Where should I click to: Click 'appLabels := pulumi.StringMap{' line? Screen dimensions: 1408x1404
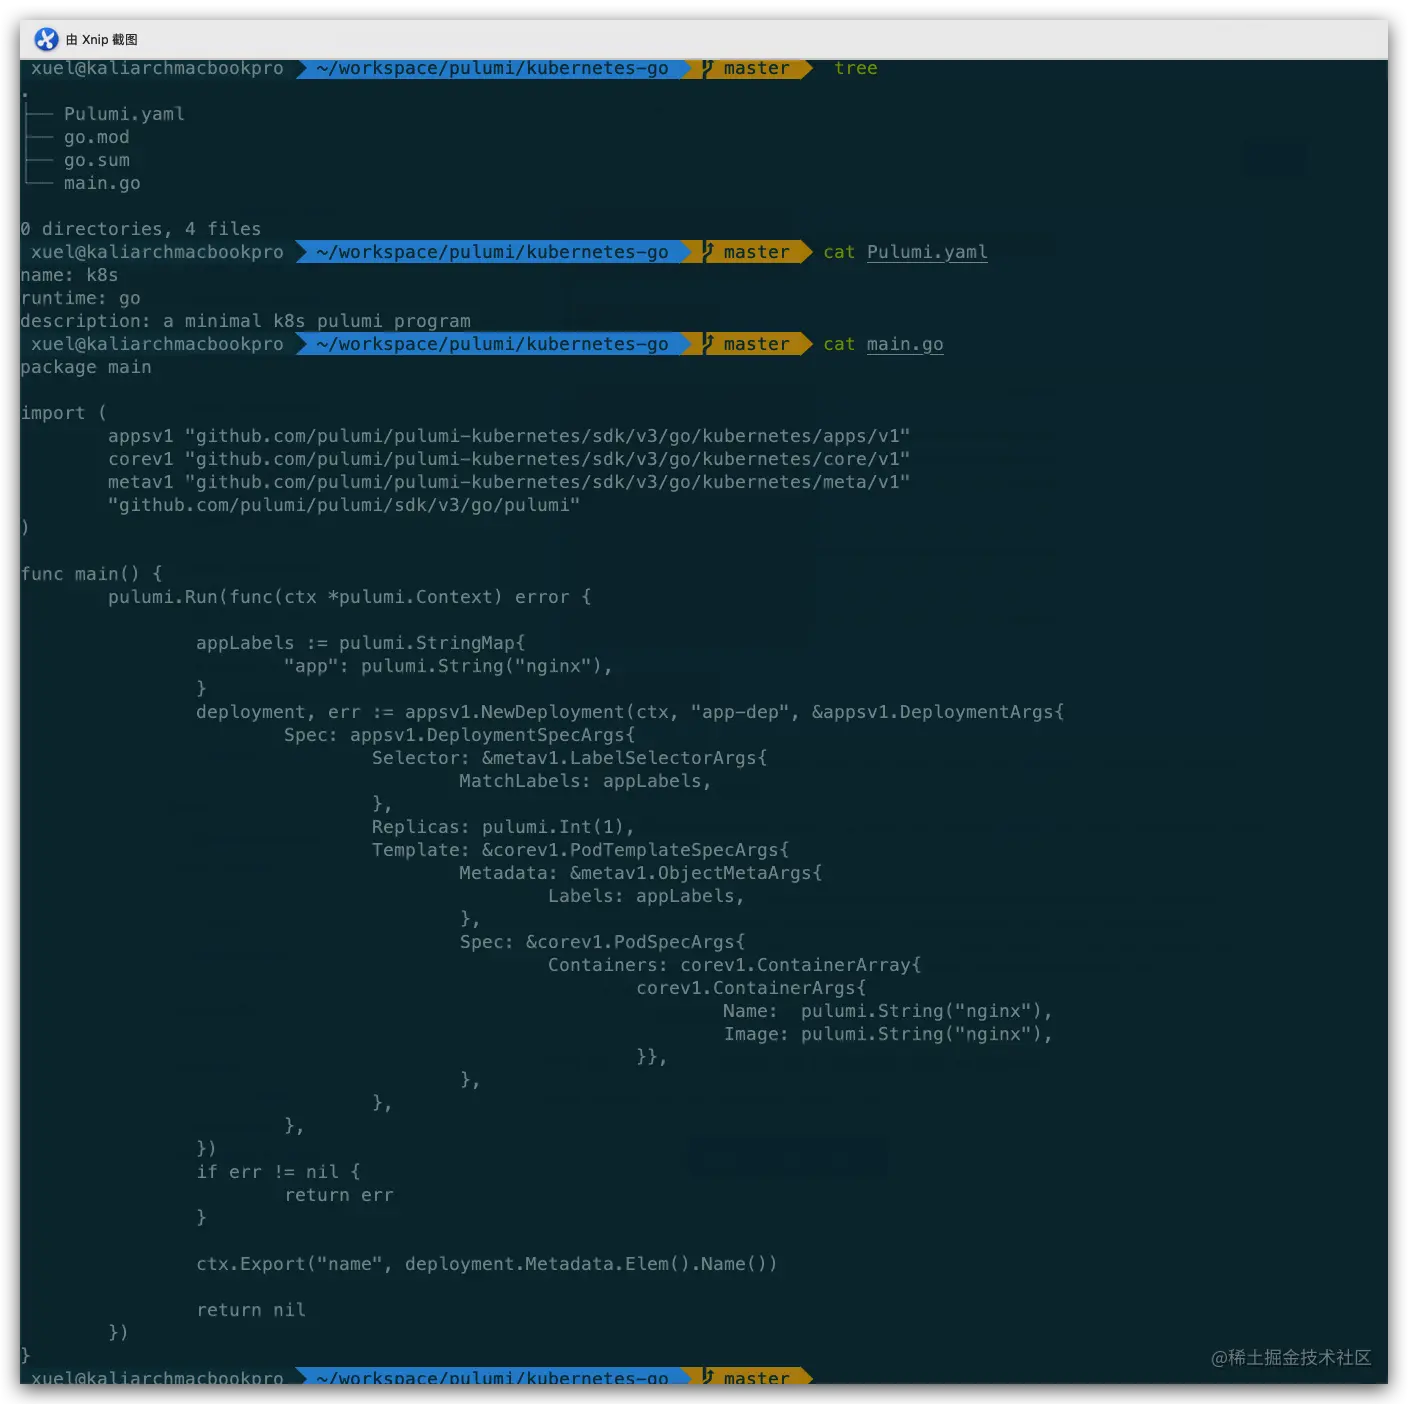[361, 643]
